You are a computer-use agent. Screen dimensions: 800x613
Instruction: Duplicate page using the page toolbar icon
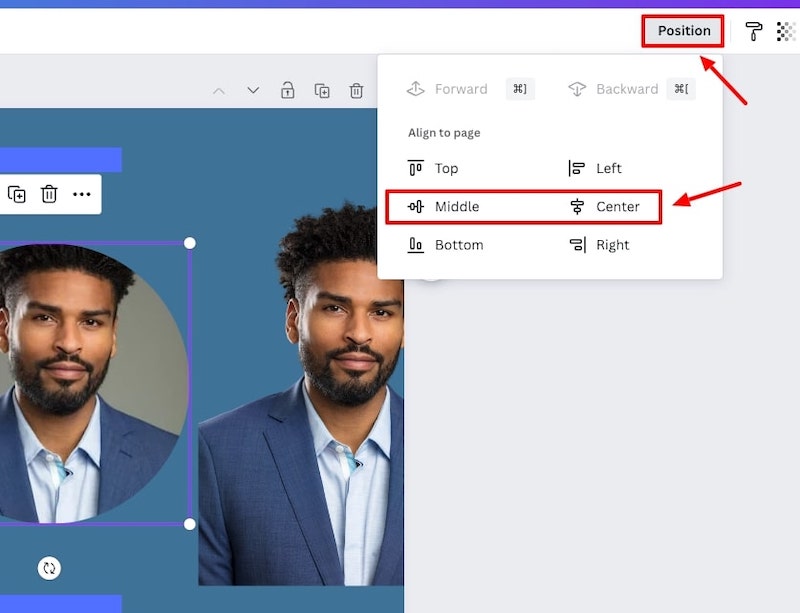[322, 91]
